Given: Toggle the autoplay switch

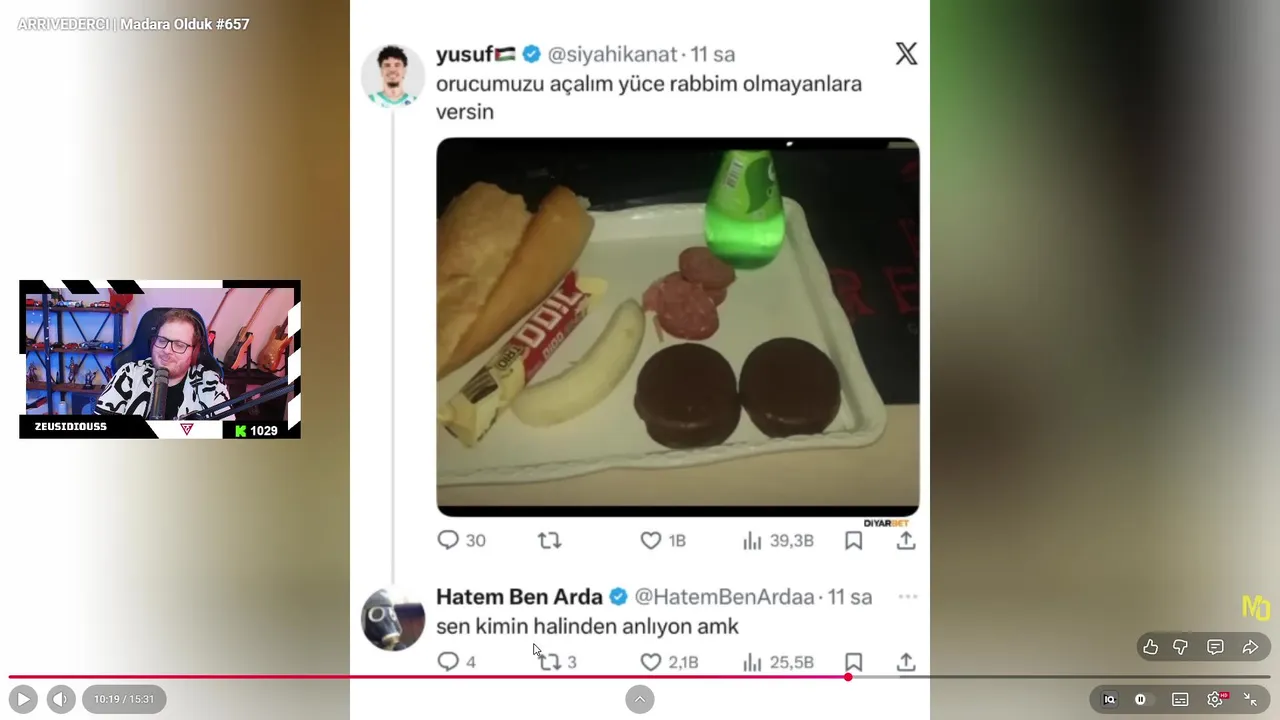Looking at the screenshot, I should pos(1144,699).
